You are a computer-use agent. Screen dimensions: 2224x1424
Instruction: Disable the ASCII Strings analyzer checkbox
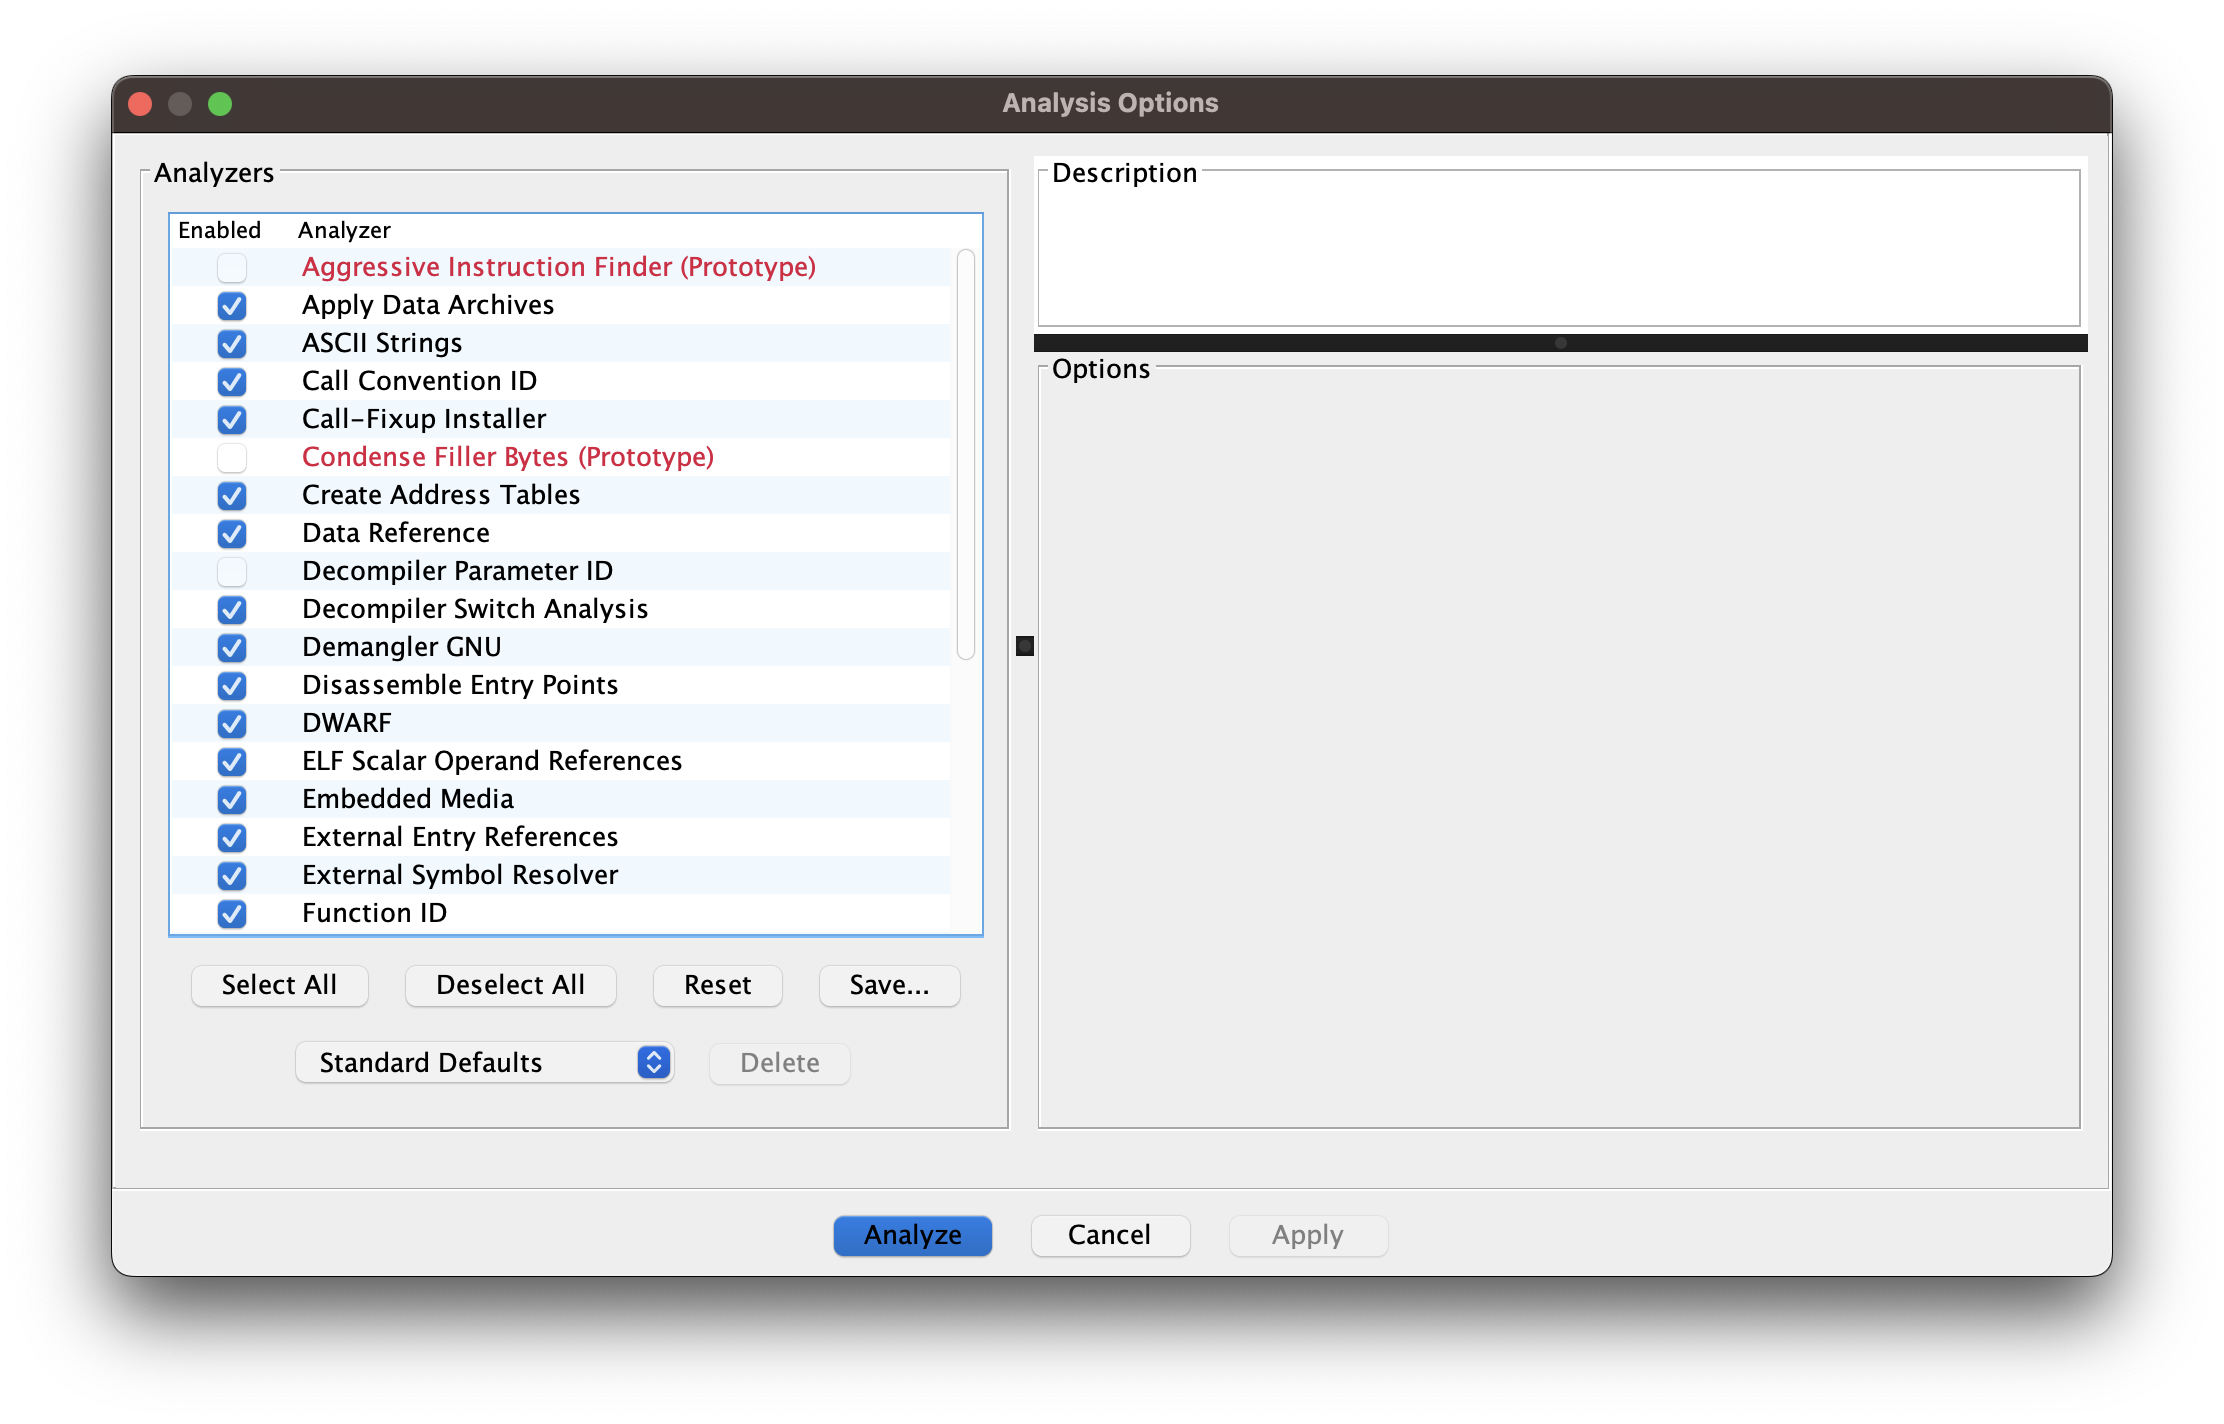coord(232,343)
